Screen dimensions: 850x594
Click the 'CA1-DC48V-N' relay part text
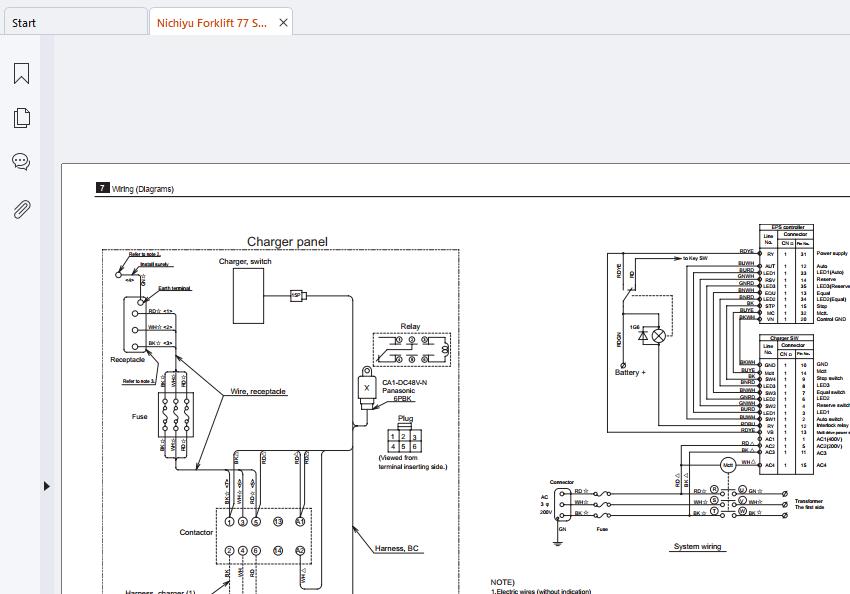click(x=404, y=383)
